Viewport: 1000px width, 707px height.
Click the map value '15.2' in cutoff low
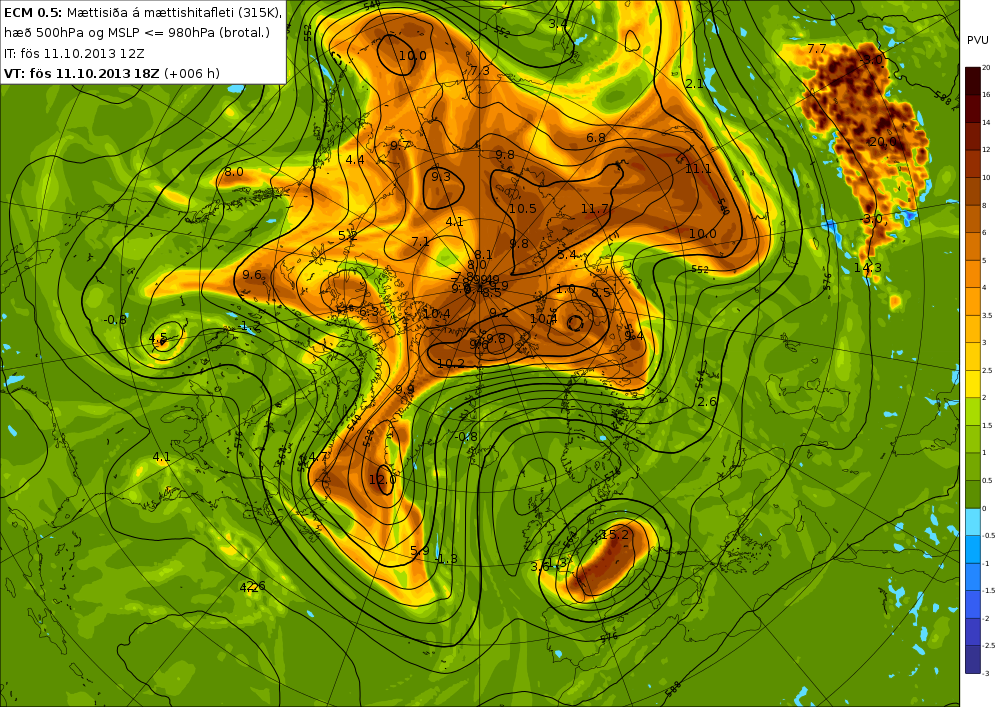[x=615, y=534]
